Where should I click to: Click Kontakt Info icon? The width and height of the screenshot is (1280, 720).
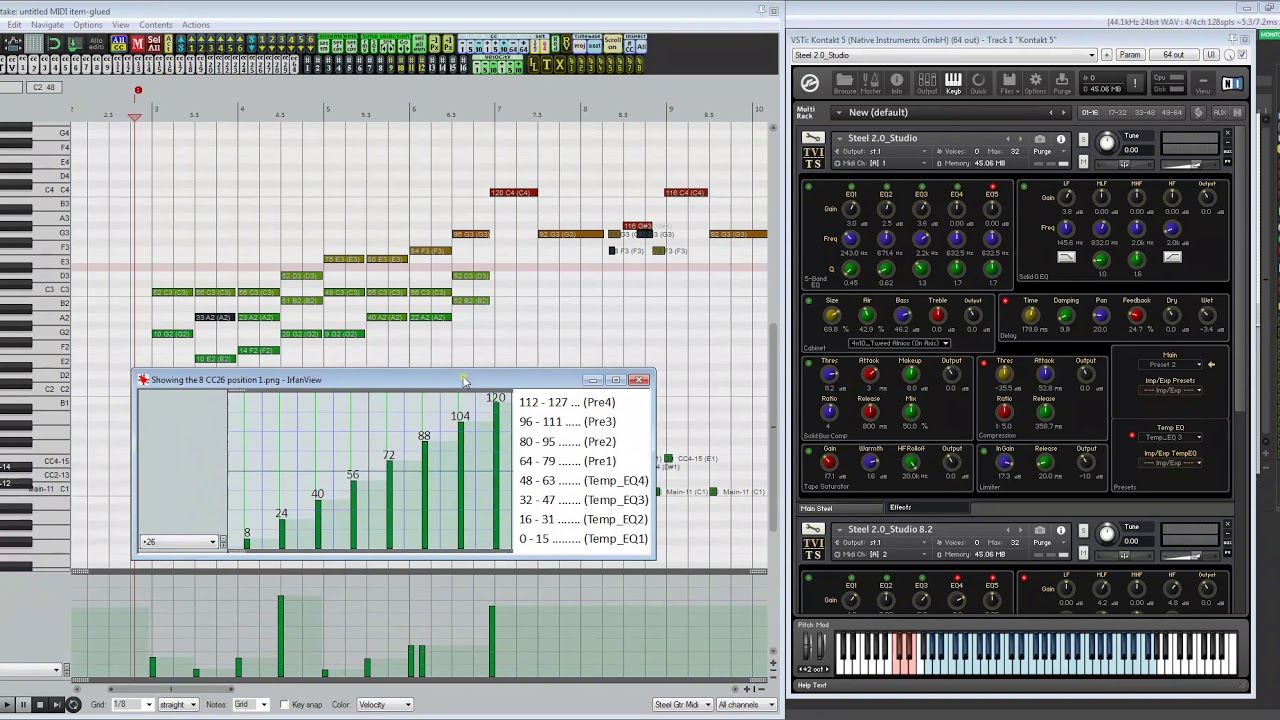point(897,84)
